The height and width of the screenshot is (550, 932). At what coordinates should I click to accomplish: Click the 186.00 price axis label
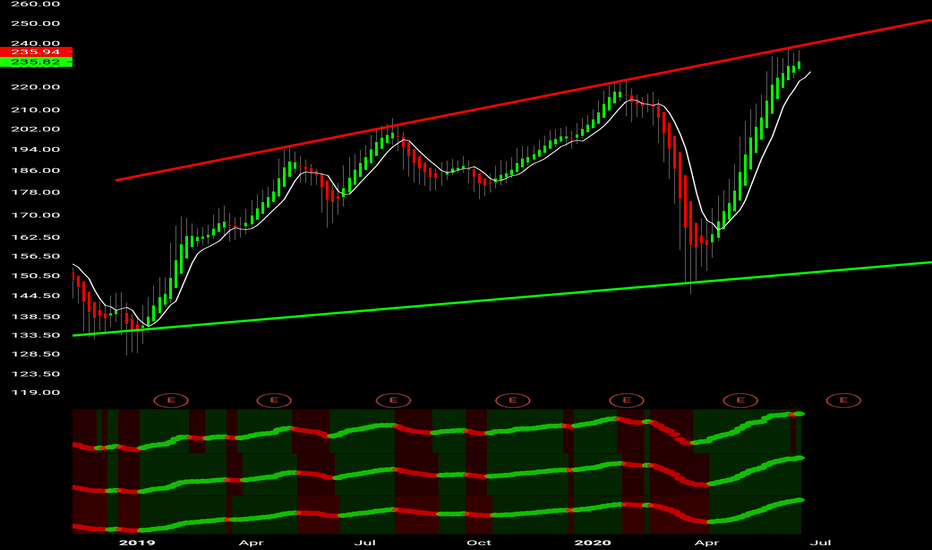point(36,170)
